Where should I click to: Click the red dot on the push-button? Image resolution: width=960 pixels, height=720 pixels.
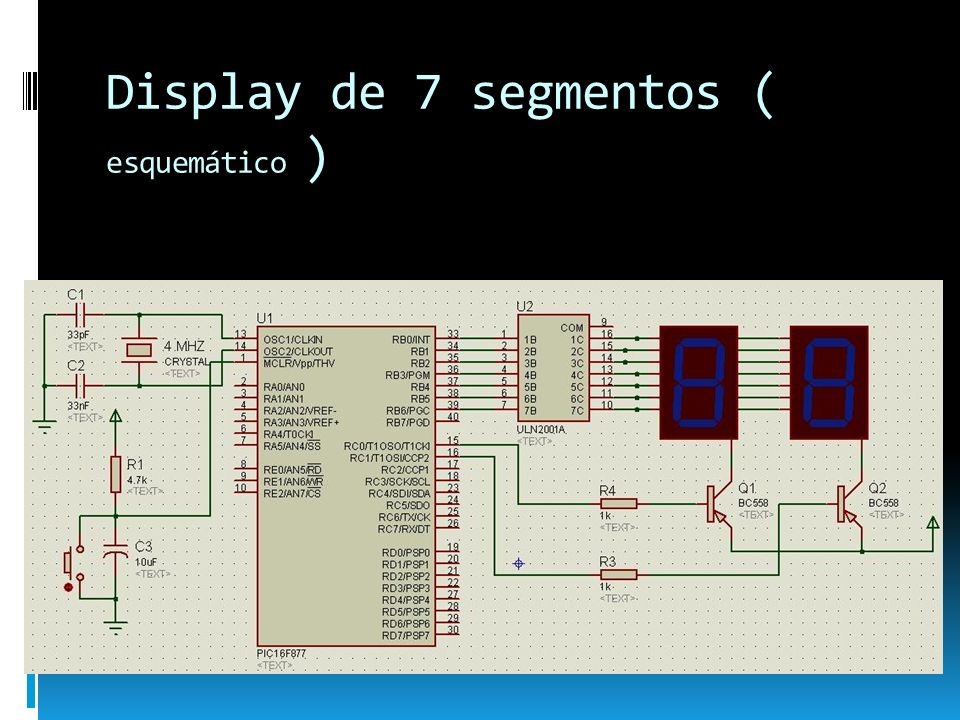click(x=69, y=587)
